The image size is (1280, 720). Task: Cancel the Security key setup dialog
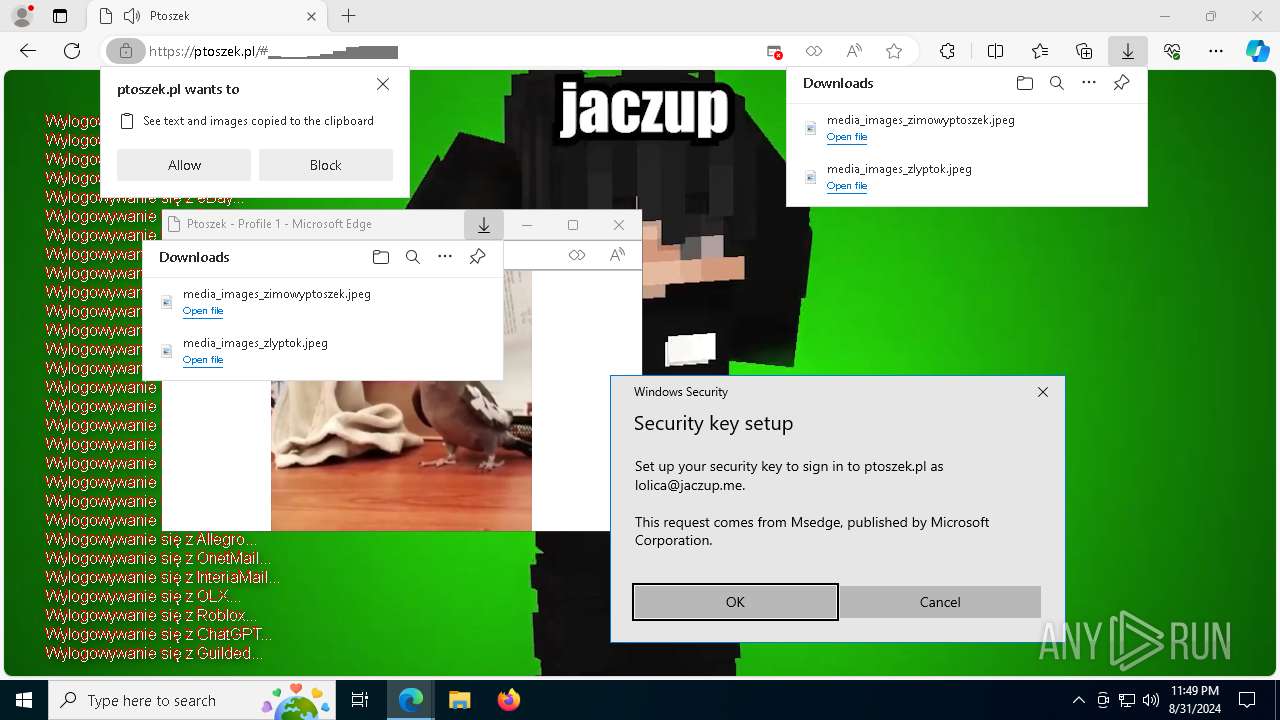pyautogui.click(x=940, y=602)
